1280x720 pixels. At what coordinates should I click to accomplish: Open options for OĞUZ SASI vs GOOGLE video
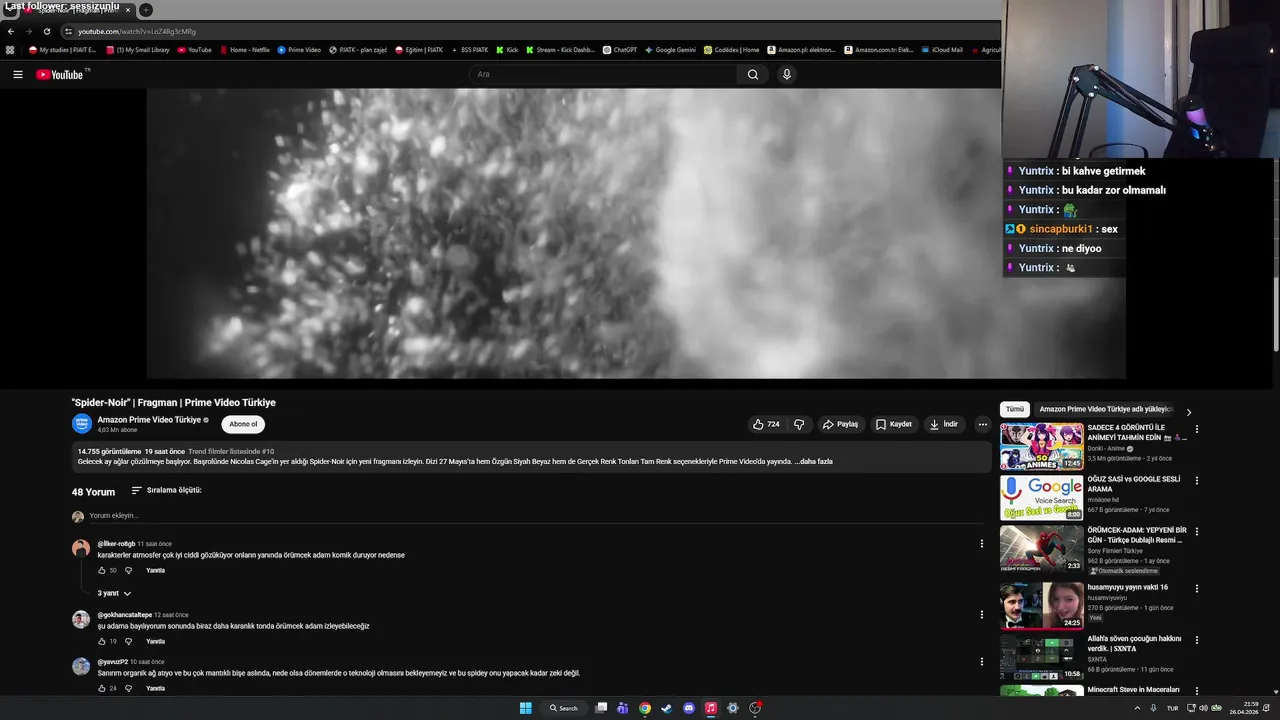pos(1196,480)
